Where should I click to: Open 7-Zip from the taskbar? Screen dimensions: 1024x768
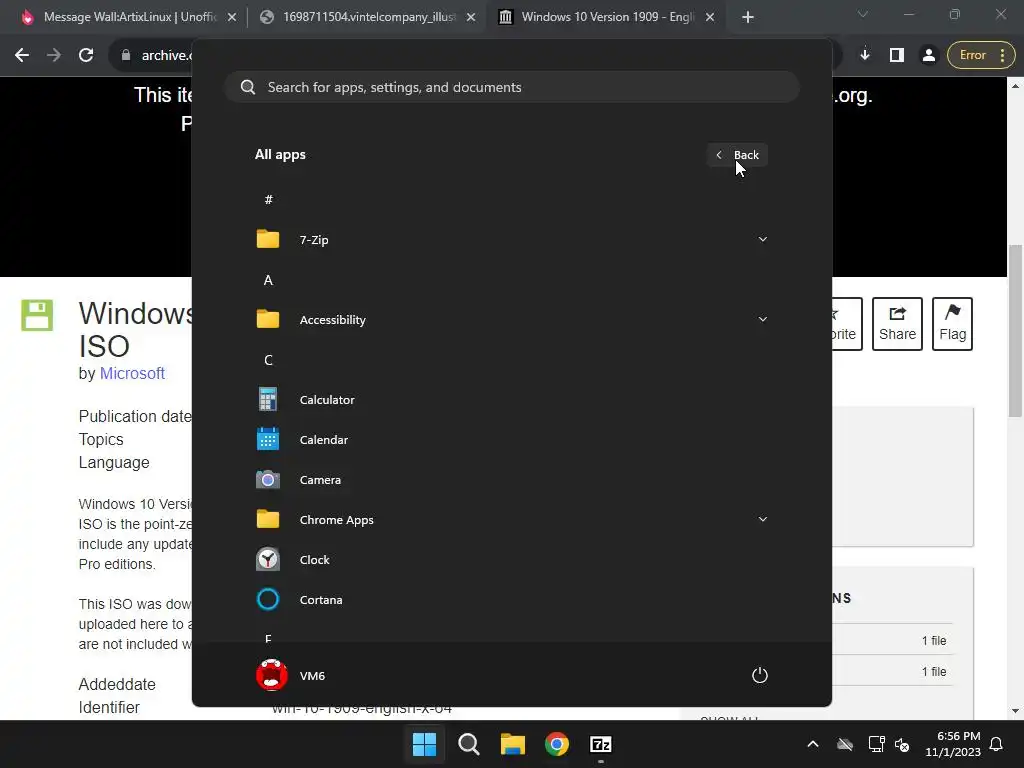pyautogui.click(x=601, y=744)
